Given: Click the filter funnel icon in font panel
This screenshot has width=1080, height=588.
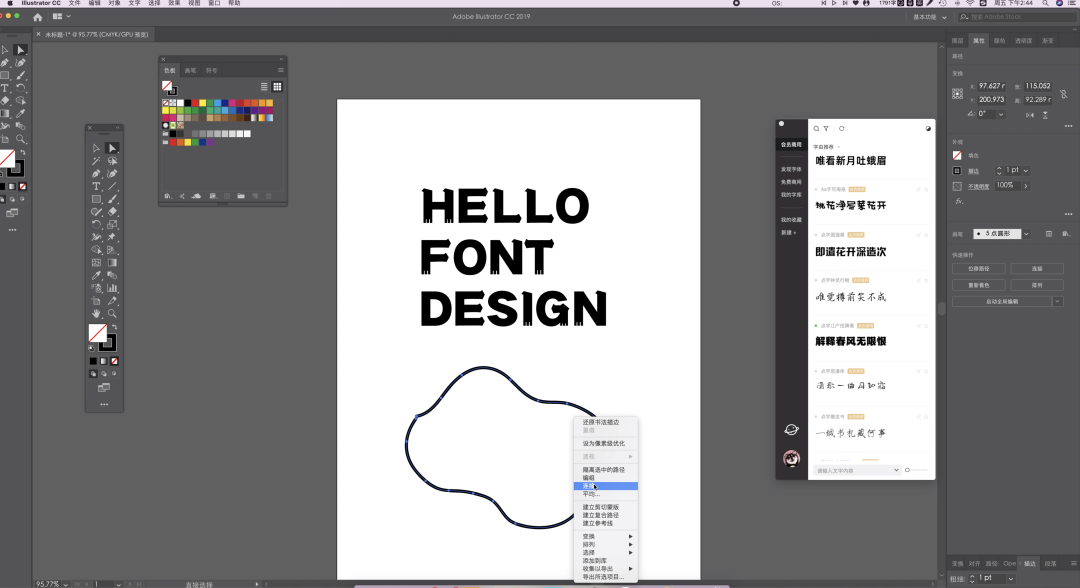Looking at the screenshot, I should pyautogui.click(x=826, y=128).
